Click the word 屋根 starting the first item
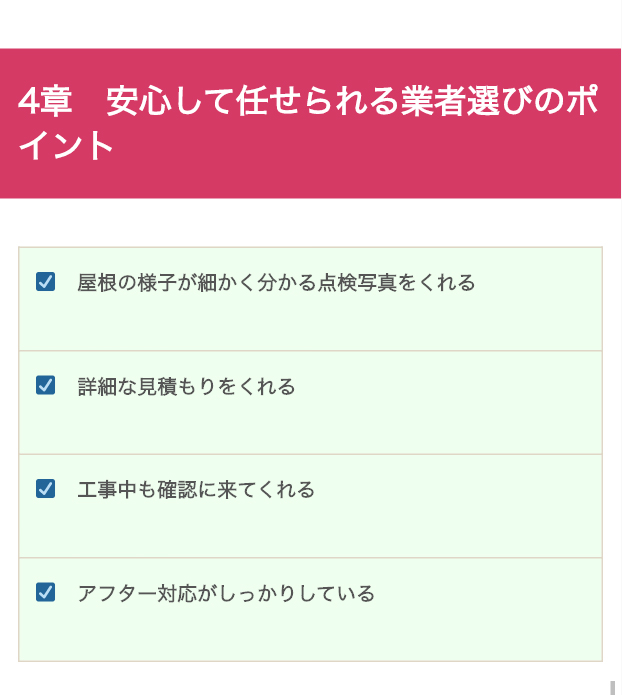Screen dimensions: 622x695 [97, 282]
